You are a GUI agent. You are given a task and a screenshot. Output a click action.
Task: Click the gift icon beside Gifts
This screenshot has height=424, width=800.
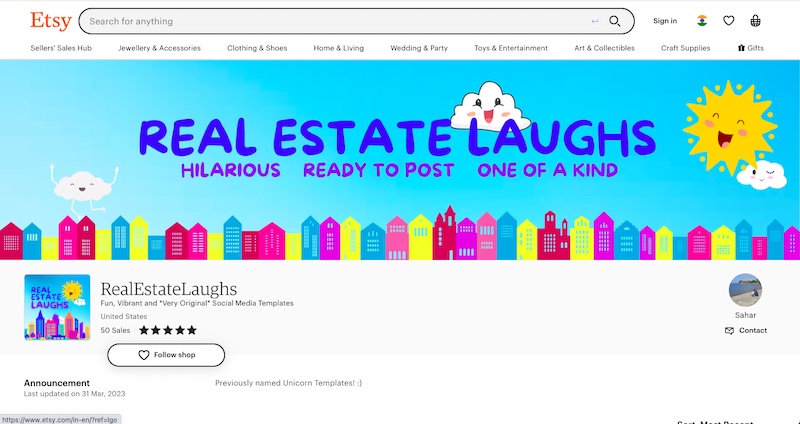pos(741,48)
